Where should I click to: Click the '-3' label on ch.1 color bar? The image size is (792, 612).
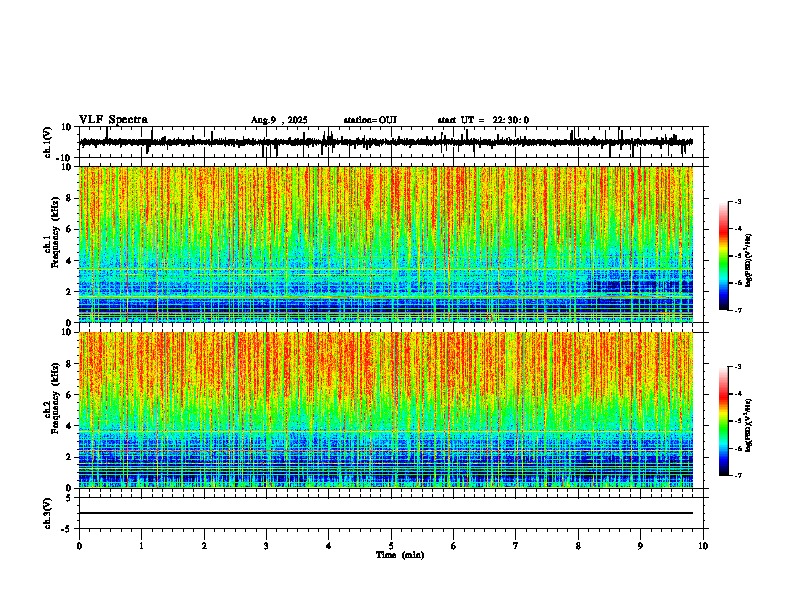(738, 201)
